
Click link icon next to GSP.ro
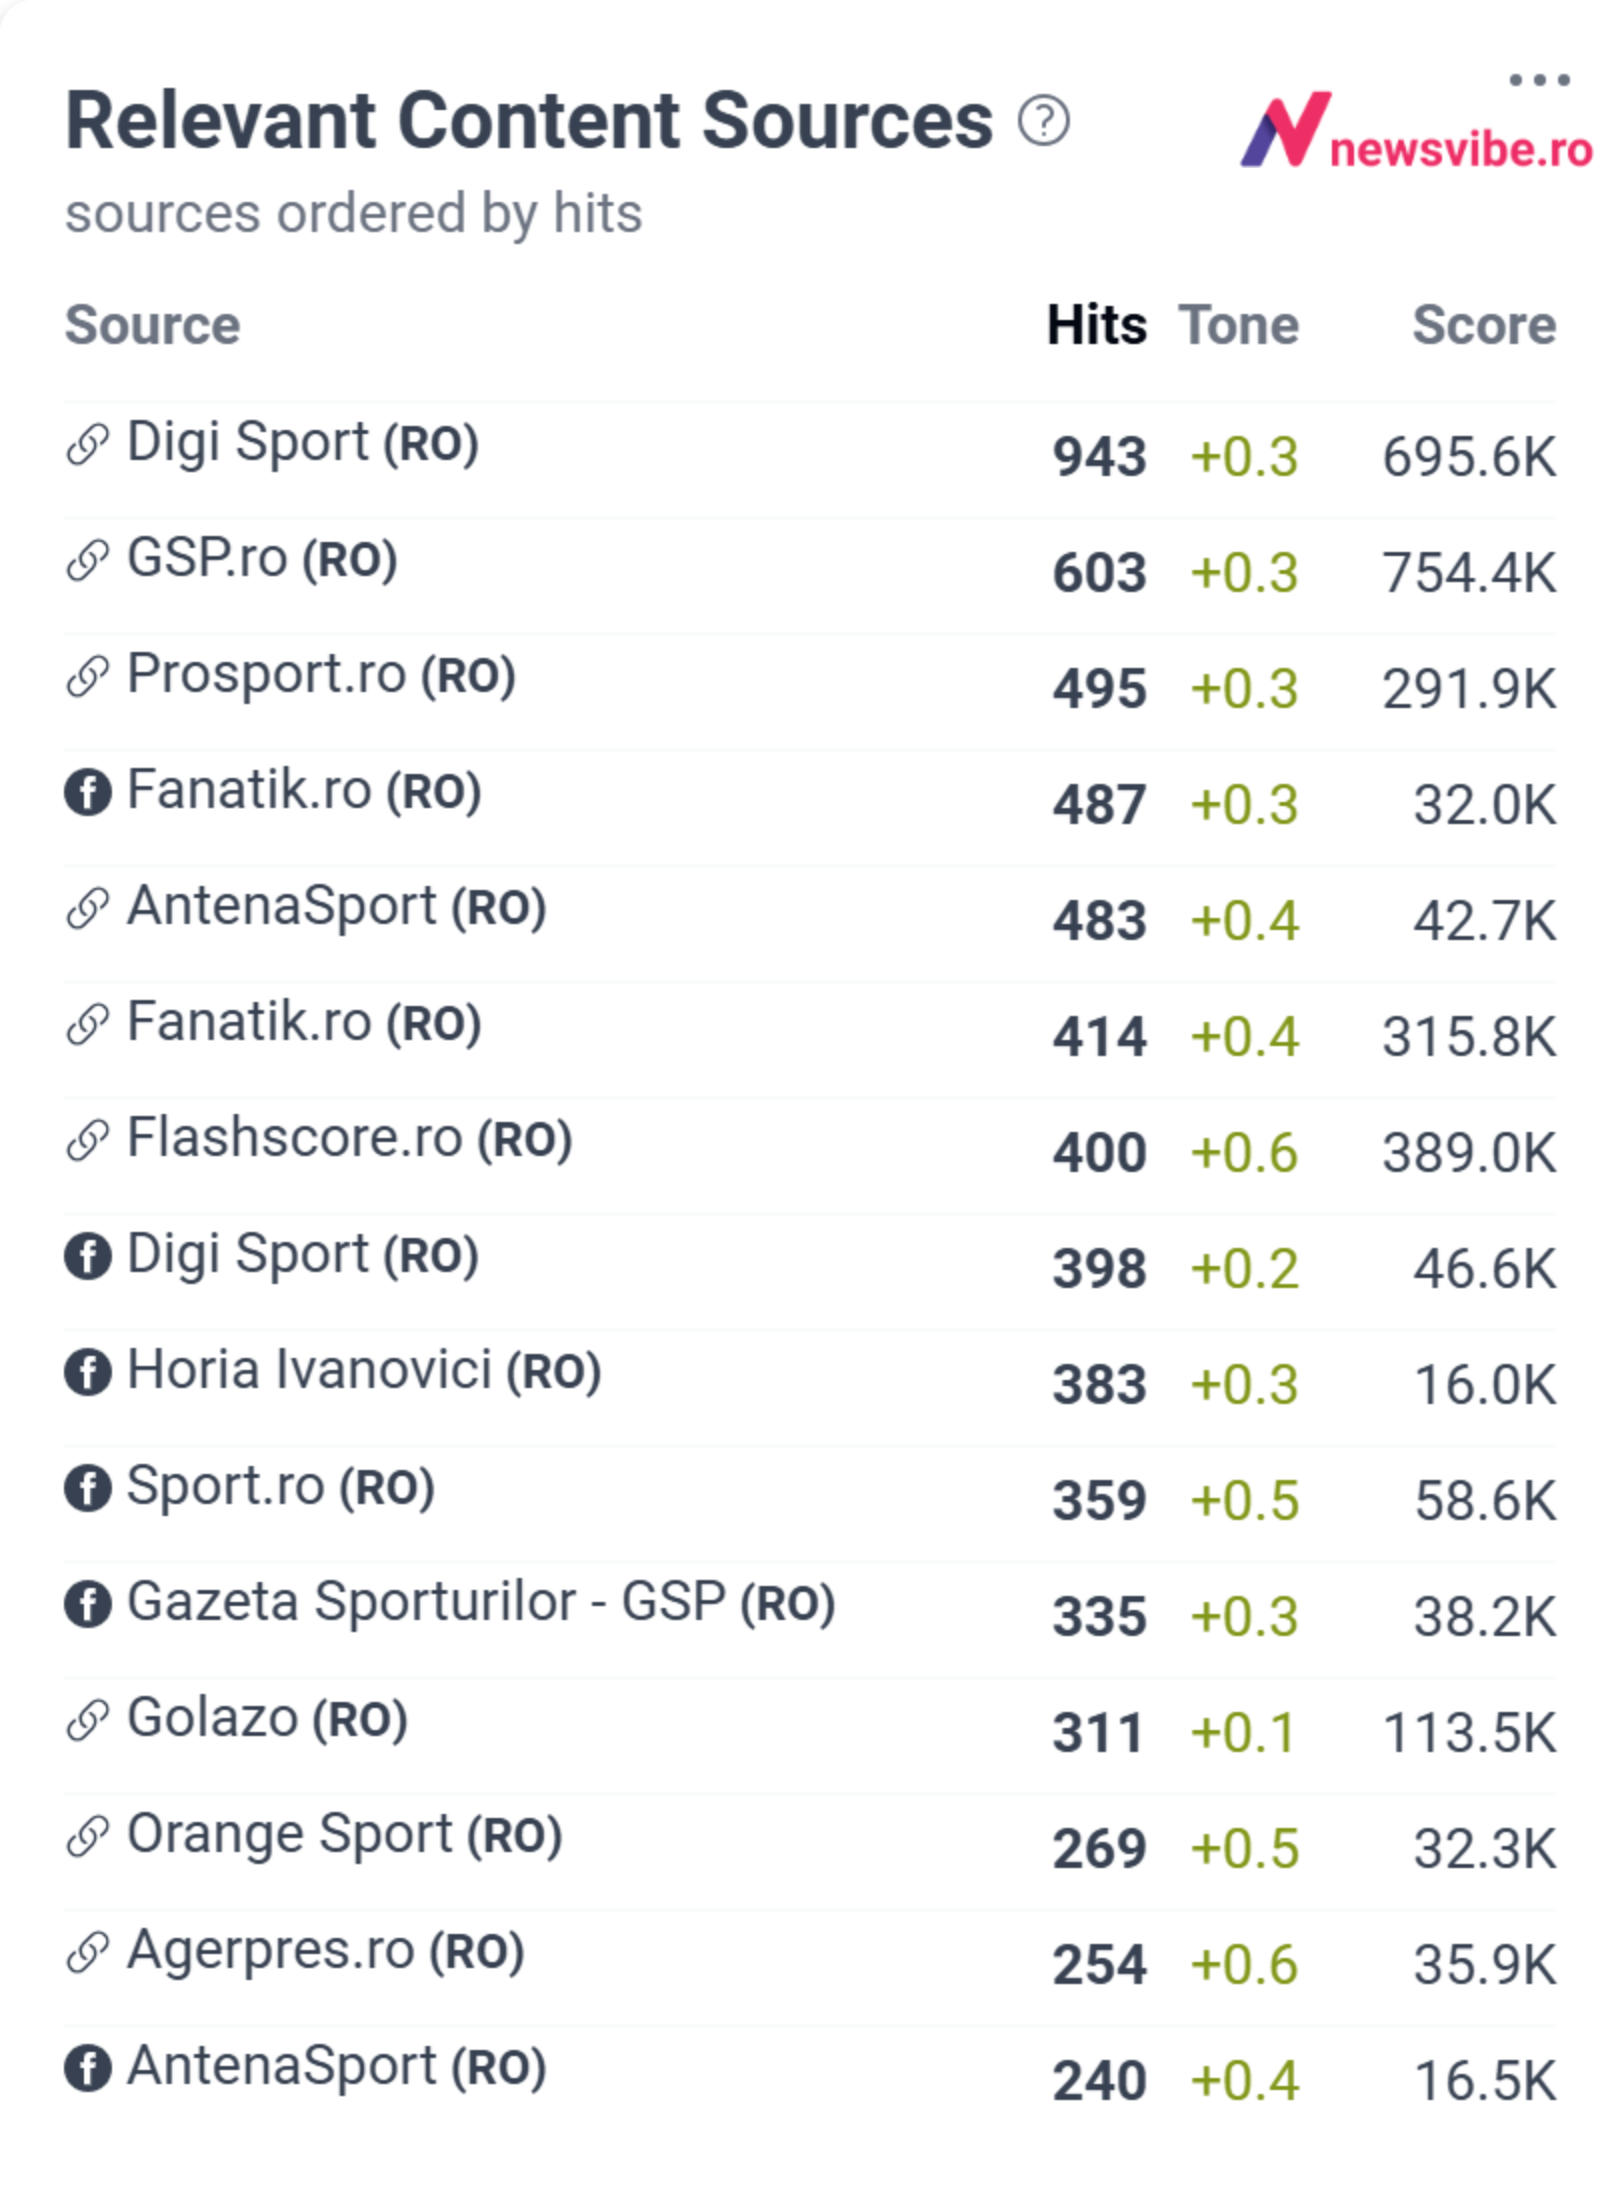88,560
